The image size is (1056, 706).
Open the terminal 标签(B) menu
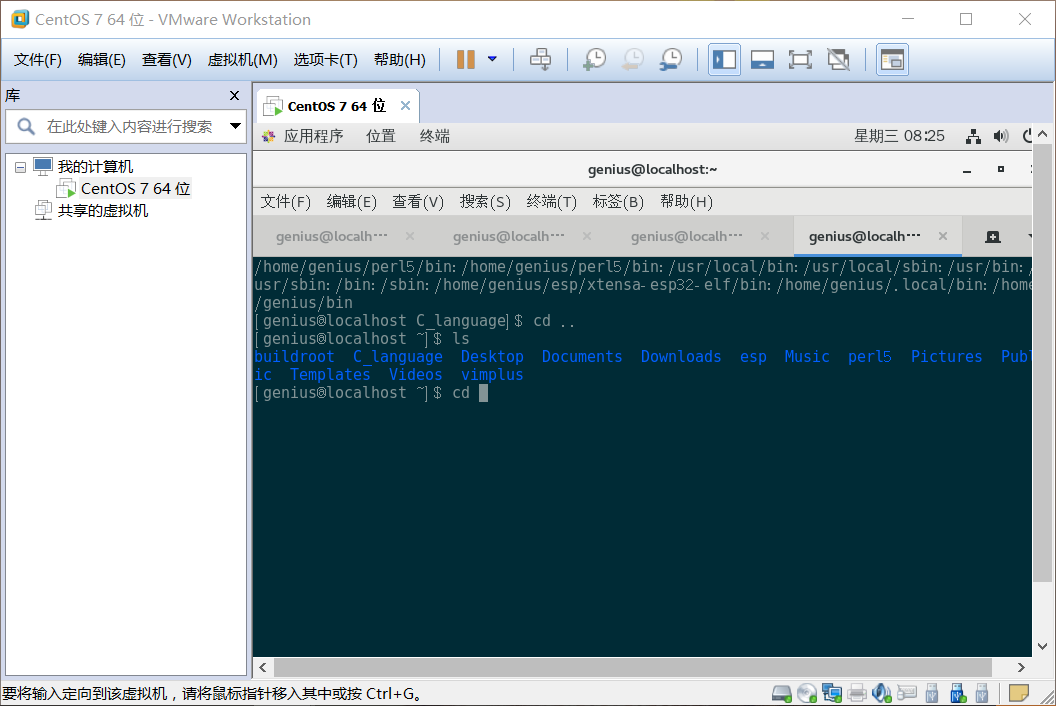tap(618, 201)
